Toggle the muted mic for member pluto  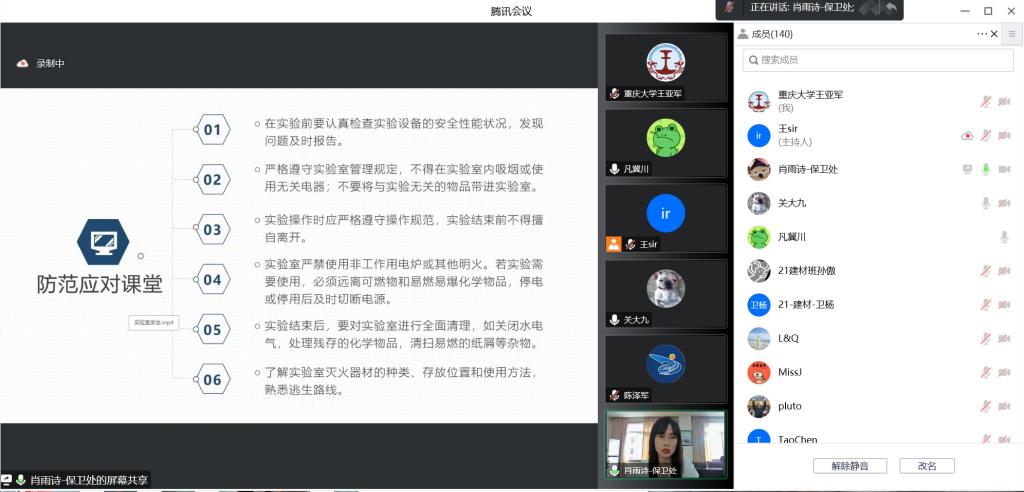pyautogui.click(x=986, y=406)
